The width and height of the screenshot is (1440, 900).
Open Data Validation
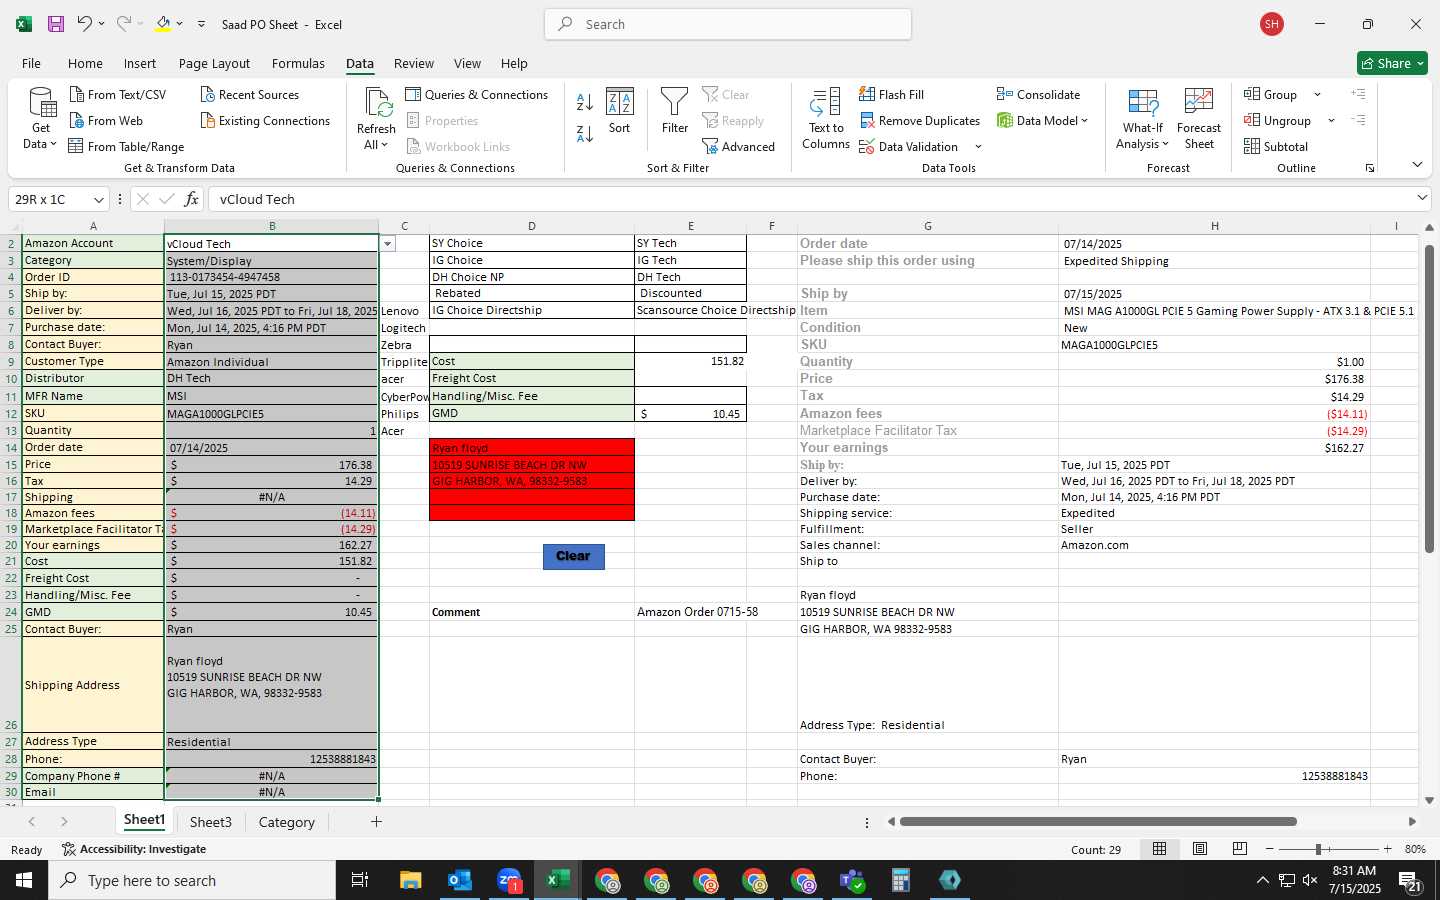click(x=909, y=147)
